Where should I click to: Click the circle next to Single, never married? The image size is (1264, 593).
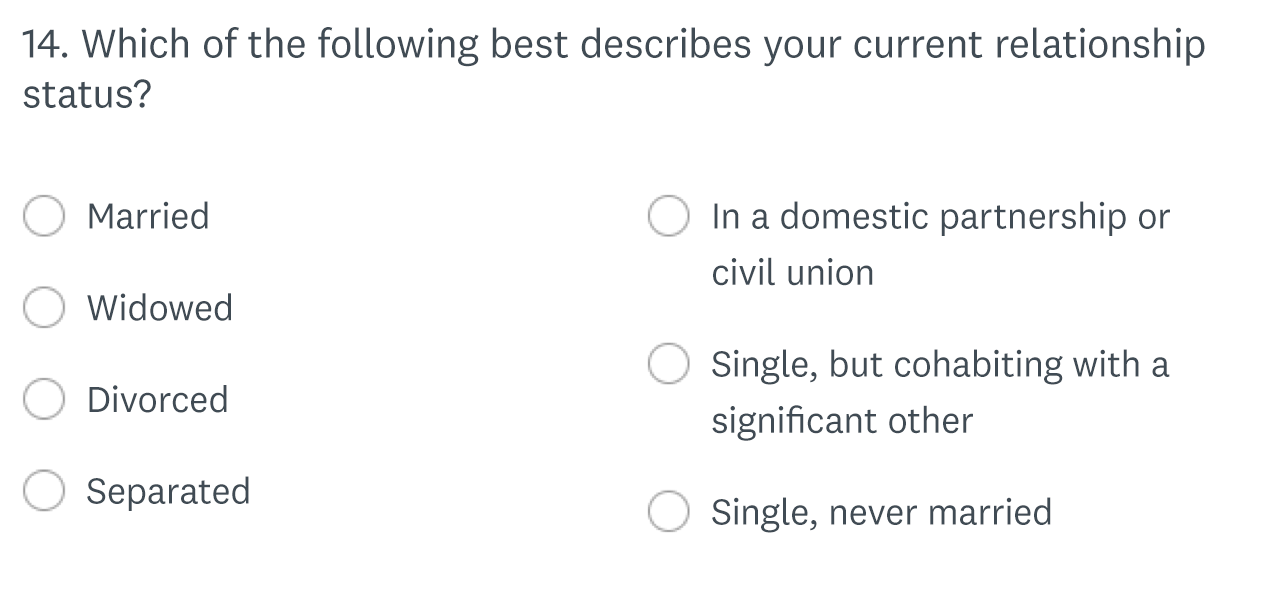pyautogui.click(x=668, y=512)
